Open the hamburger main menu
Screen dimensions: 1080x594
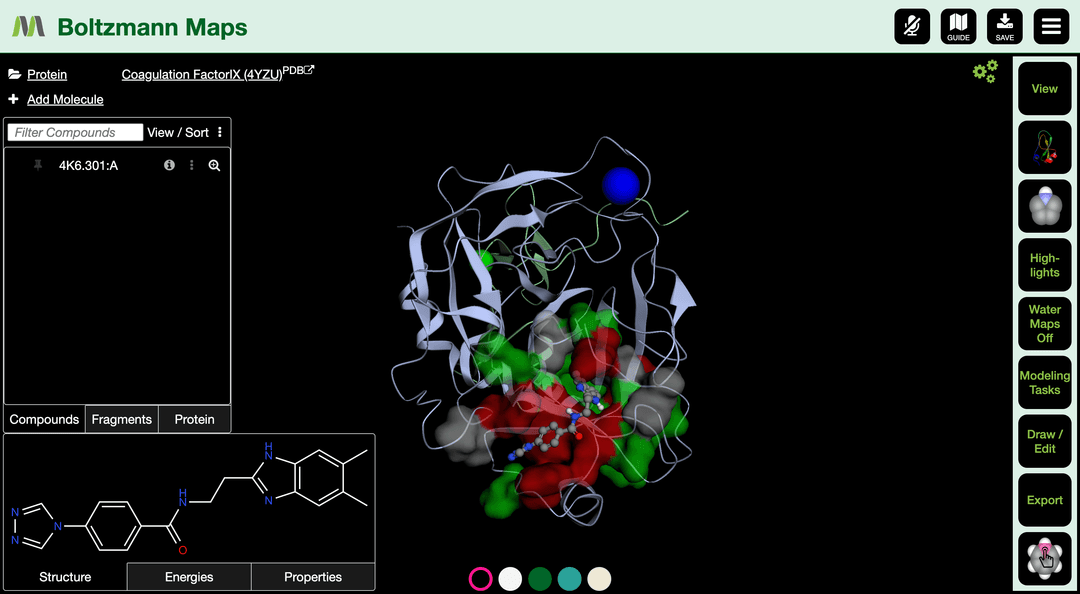pyautogui.click(x=1051, y=26)
